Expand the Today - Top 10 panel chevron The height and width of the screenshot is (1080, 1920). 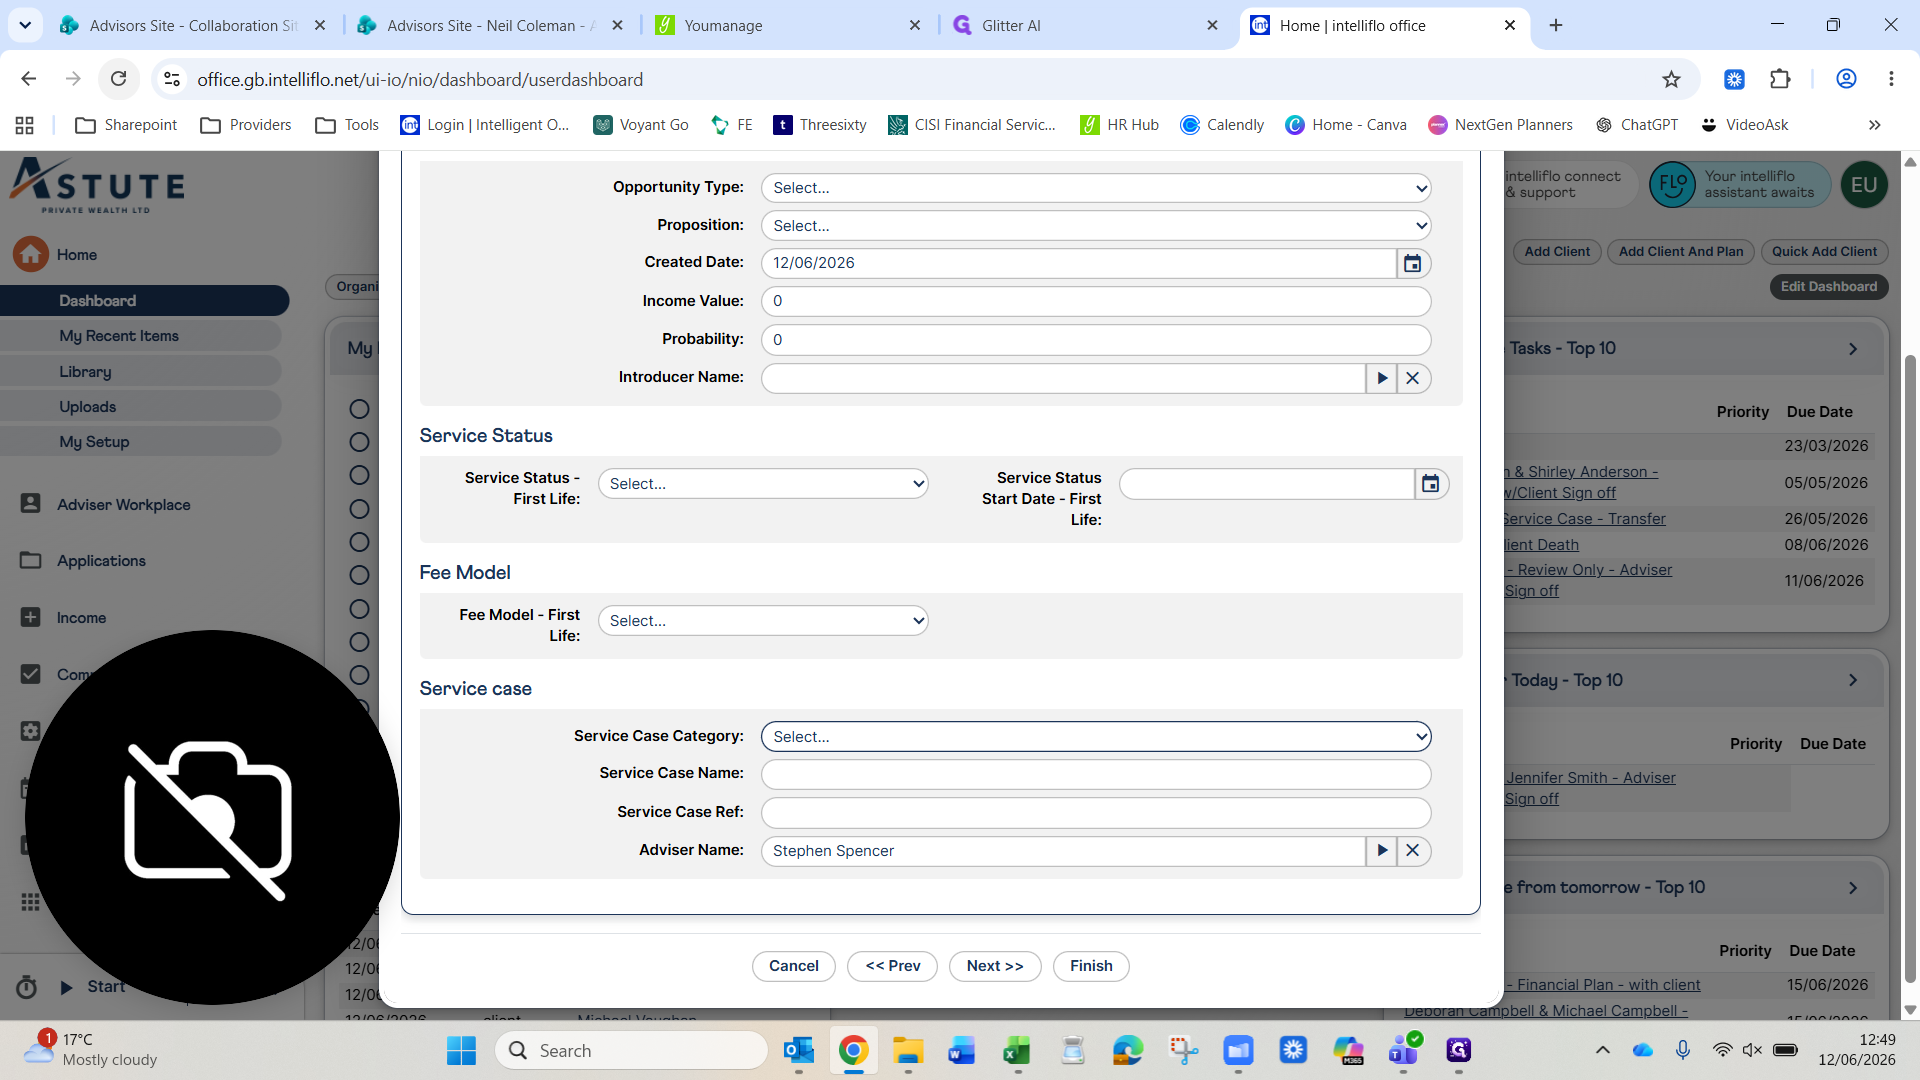pos(1853,680)
